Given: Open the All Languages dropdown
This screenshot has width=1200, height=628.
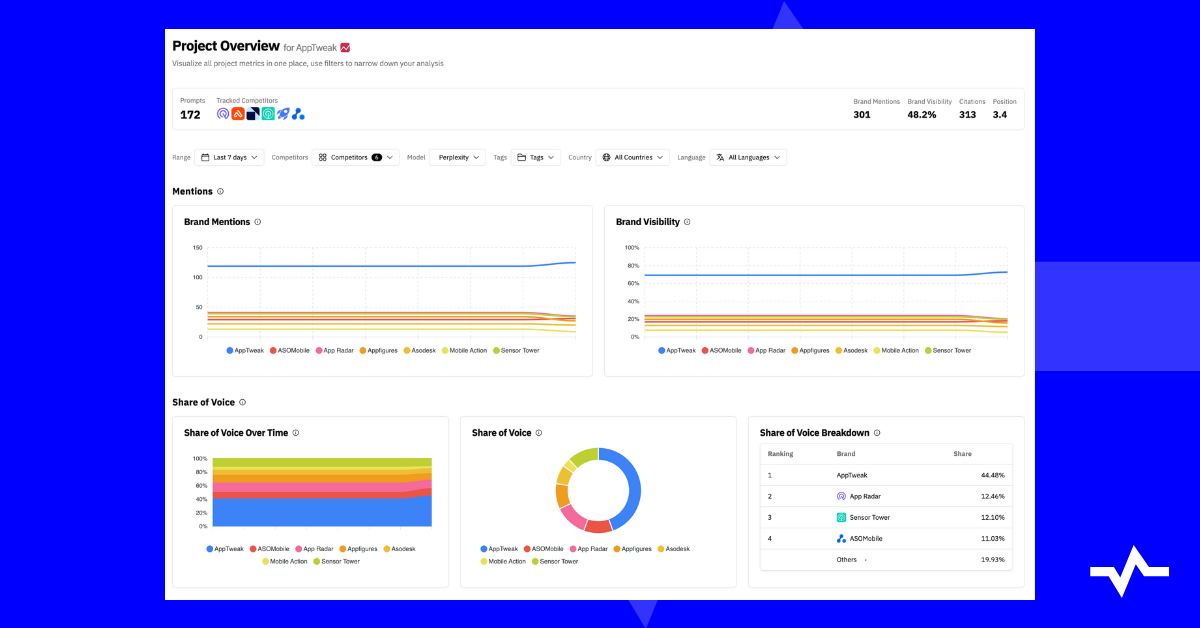Looking at the screenshot, I should [748, 157].
